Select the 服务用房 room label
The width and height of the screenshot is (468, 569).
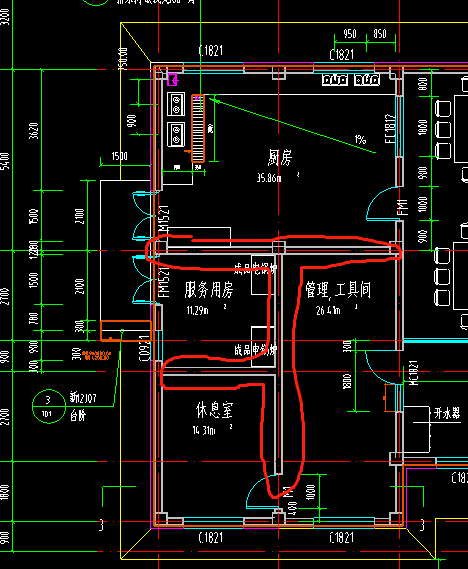click(209, 290)
